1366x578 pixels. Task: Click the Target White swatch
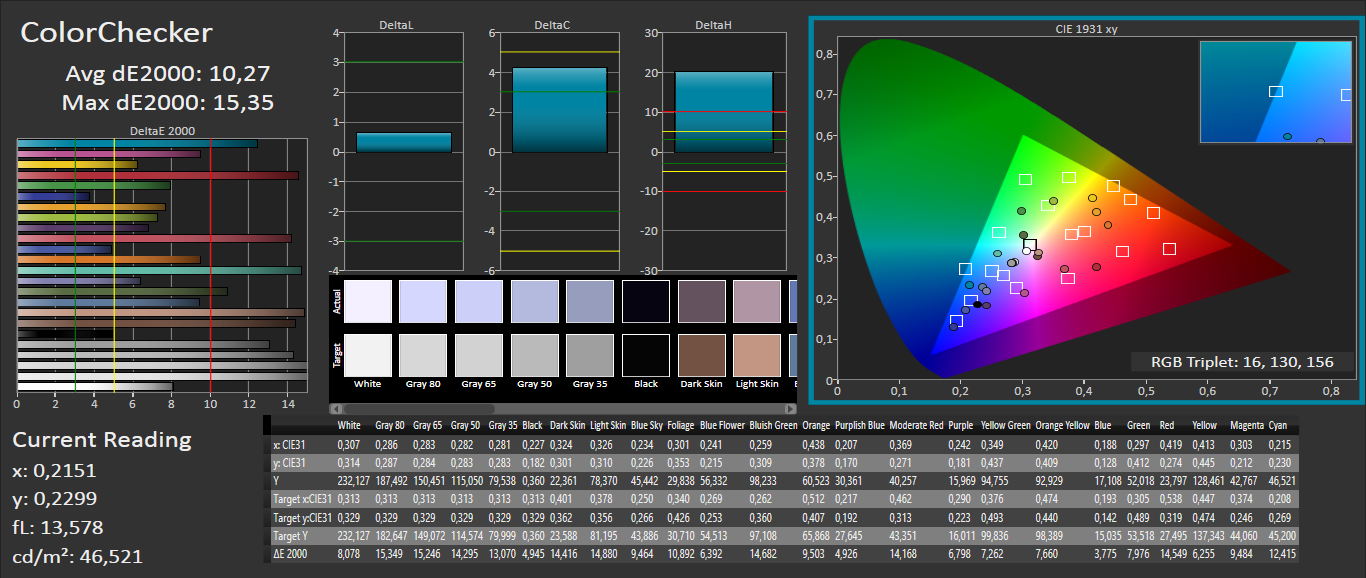coord(367,355)
